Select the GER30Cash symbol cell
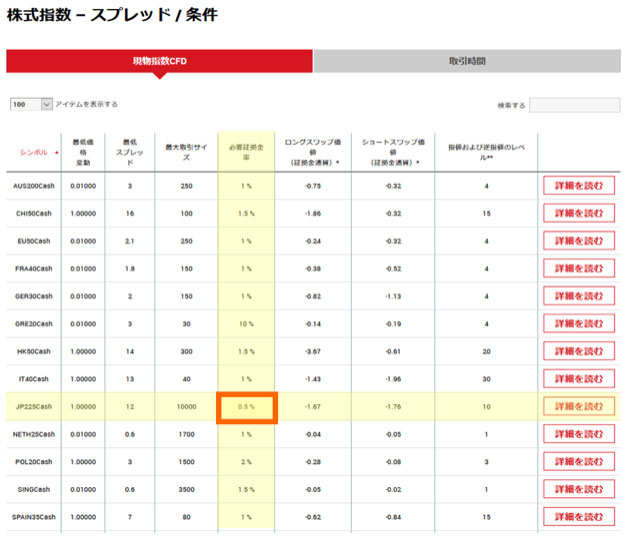630x536 pixels. coord(34,296)
